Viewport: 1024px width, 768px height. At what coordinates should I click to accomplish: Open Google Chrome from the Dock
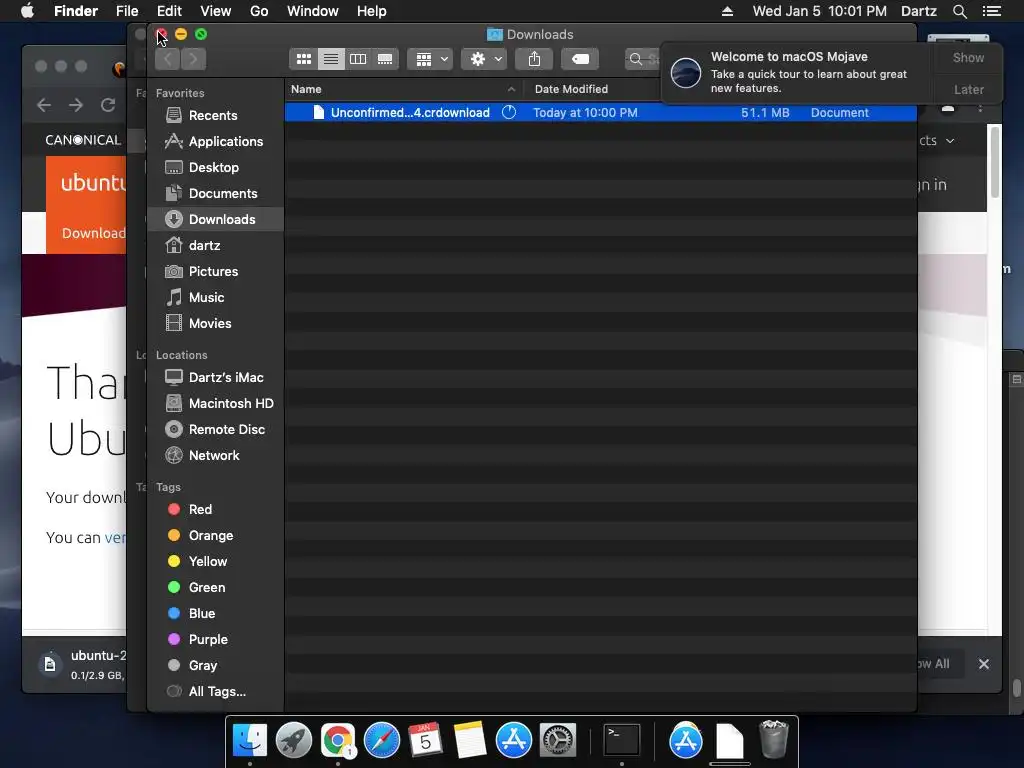point(338,740)
